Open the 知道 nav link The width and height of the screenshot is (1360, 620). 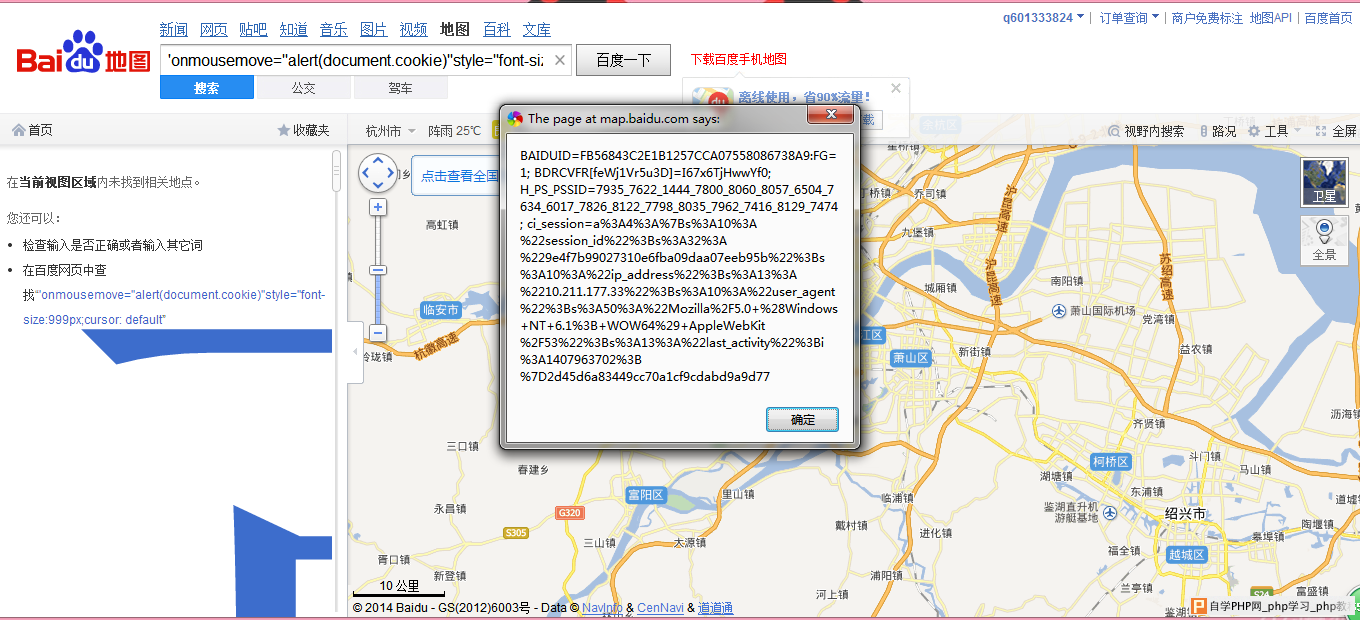pos(294,30)
